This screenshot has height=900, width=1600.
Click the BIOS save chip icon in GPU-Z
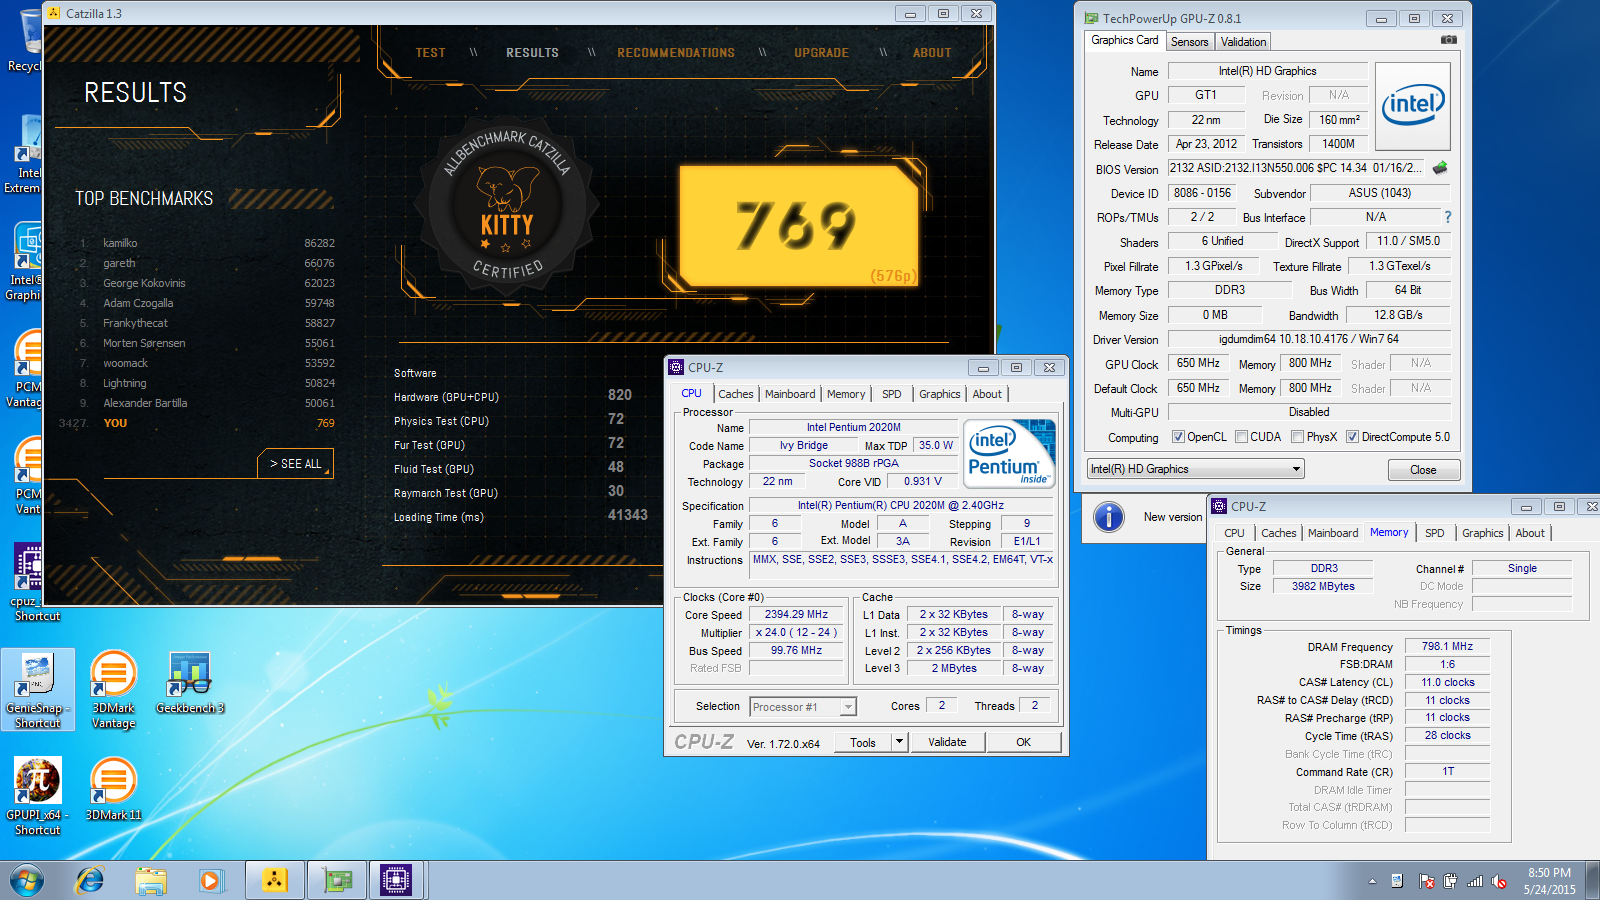coord(1440,168)
